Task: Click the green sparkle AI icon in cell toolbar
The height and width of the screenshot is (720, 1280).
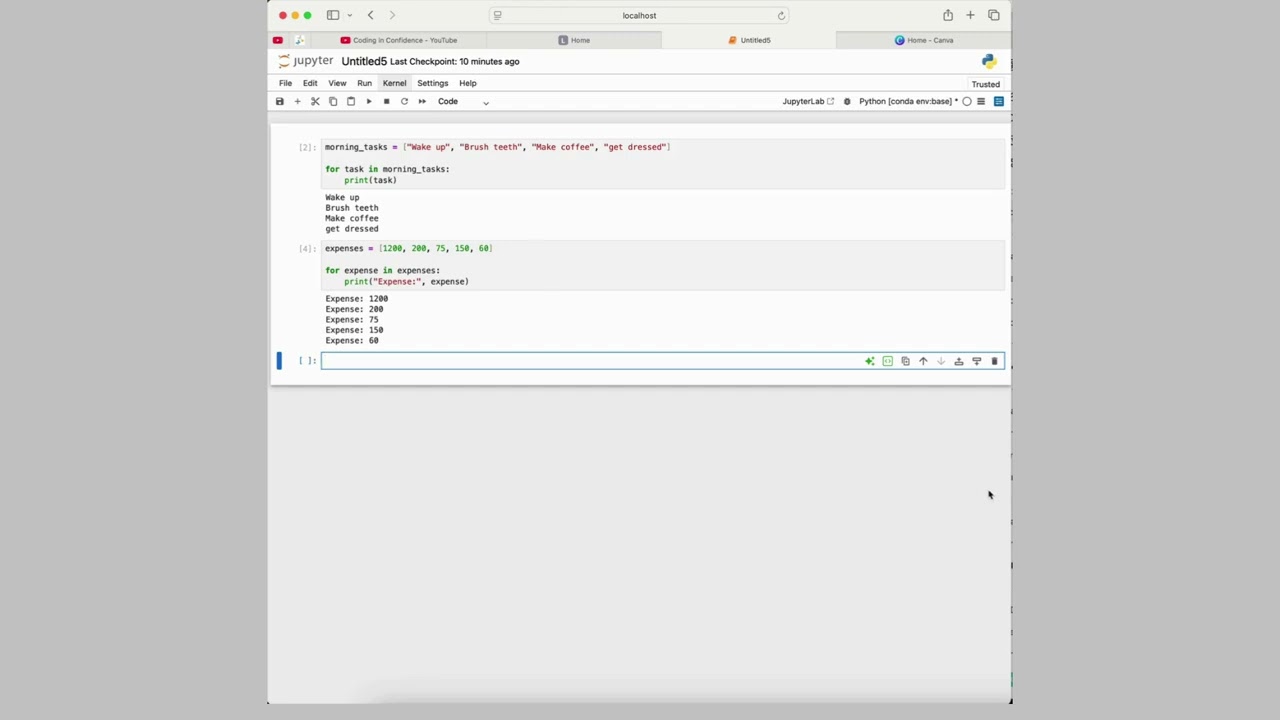Action: click(x=870, y=361)
